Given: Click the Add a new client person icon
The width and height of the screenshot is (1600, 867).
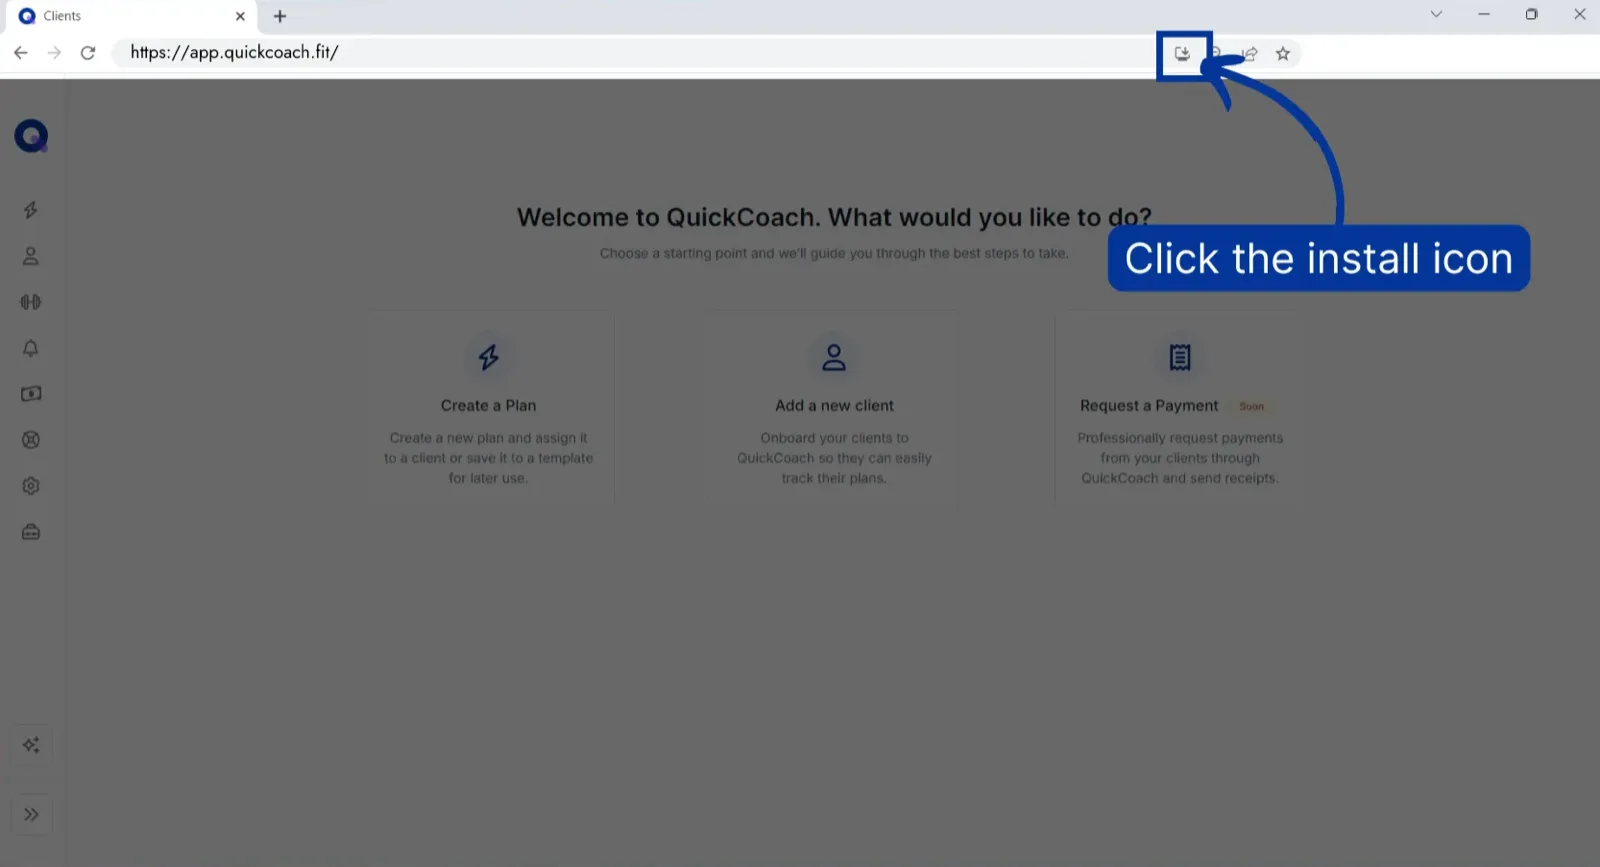Looking at the screenshot, I should [834, 357].
